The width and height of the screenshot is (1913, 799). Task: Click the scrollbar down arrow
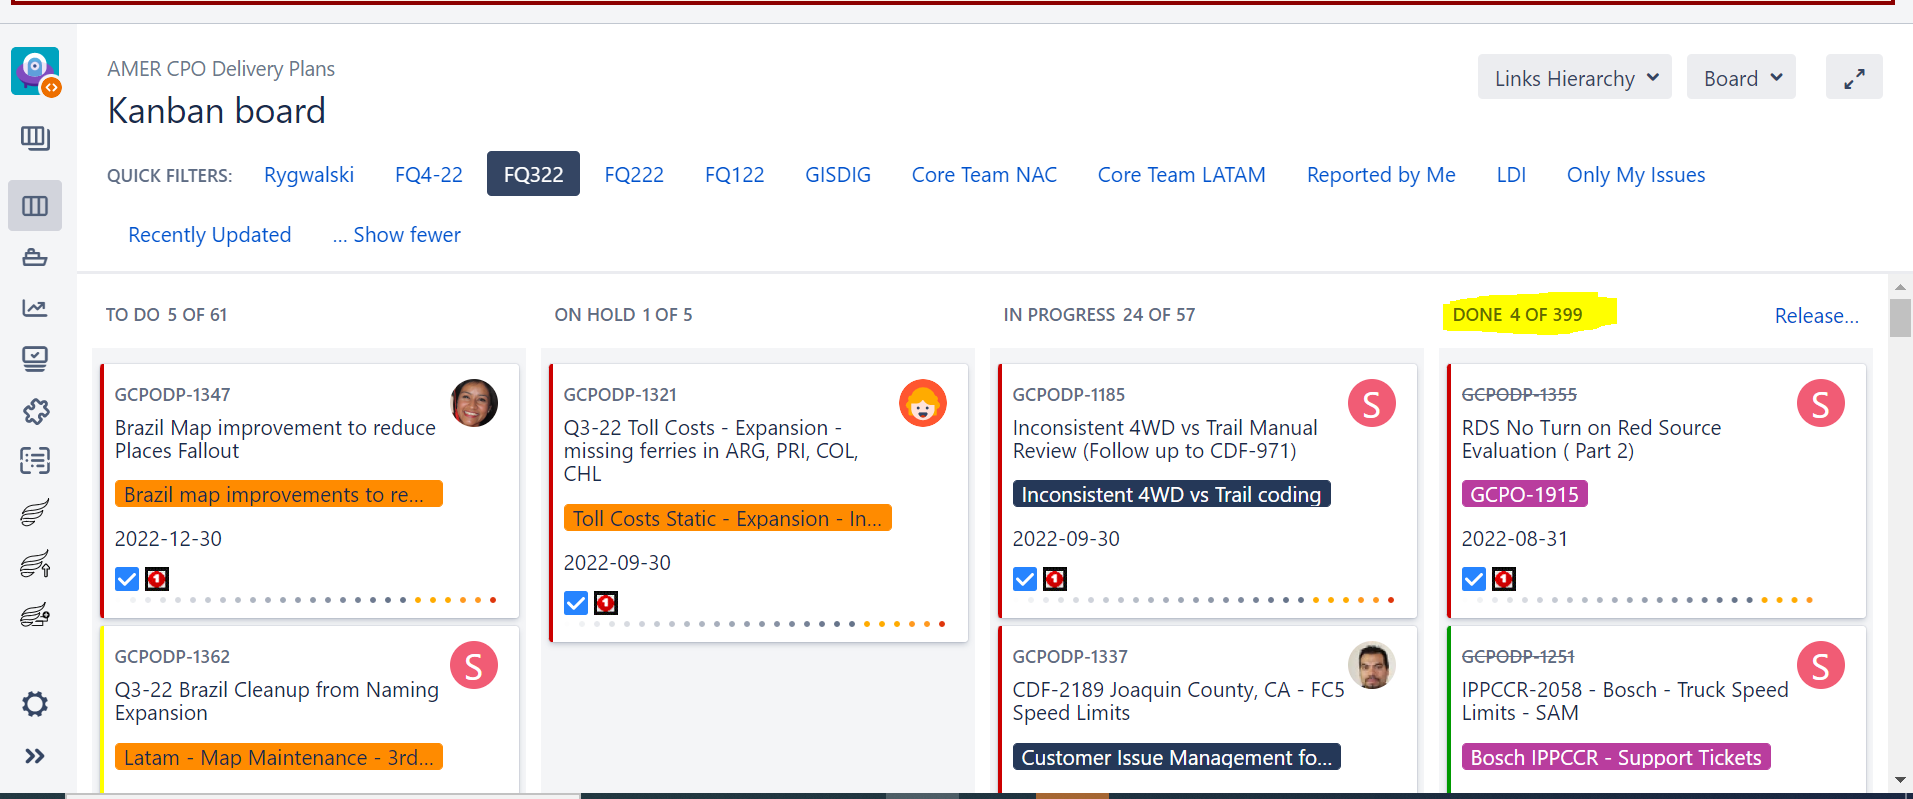1900,779
